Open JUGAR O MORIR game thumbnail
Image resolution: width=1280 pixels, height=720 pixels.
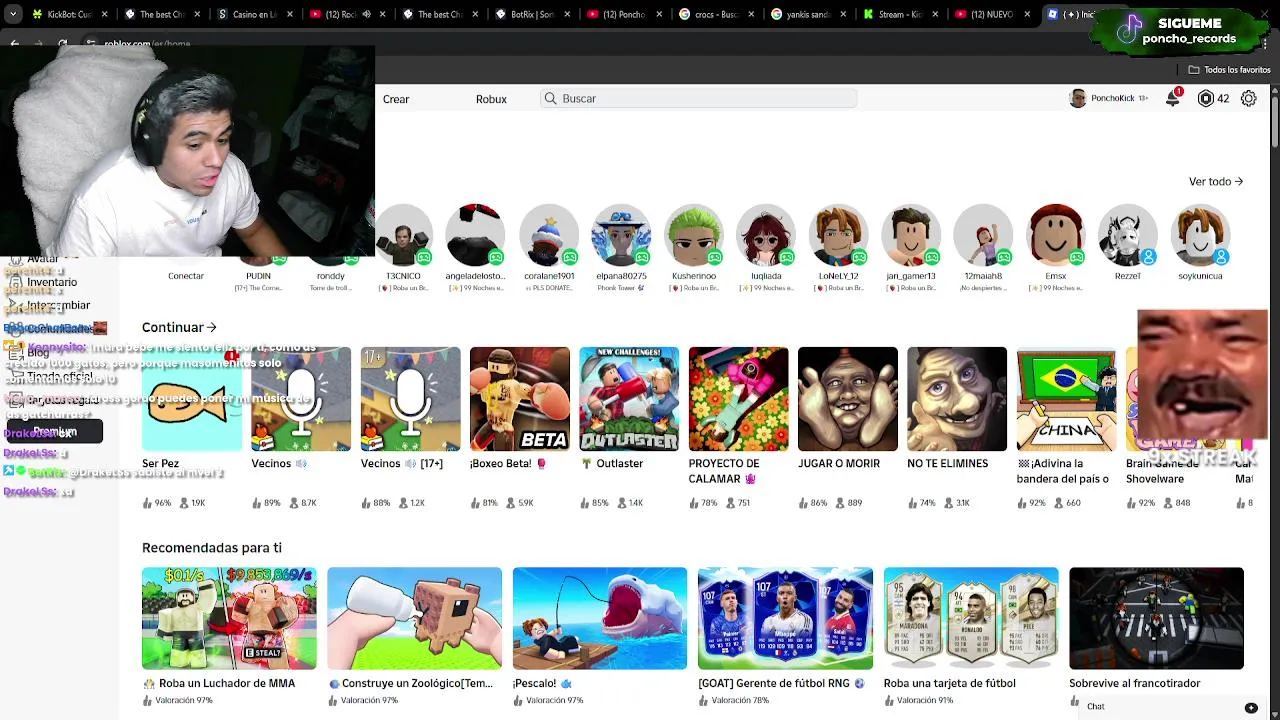coord(848,399)
